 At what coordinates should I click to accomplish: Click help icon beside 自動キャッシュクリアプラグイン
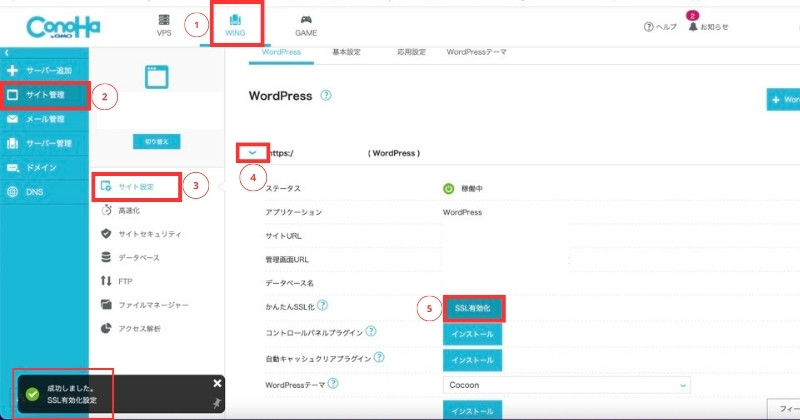[x=379, y=357]
